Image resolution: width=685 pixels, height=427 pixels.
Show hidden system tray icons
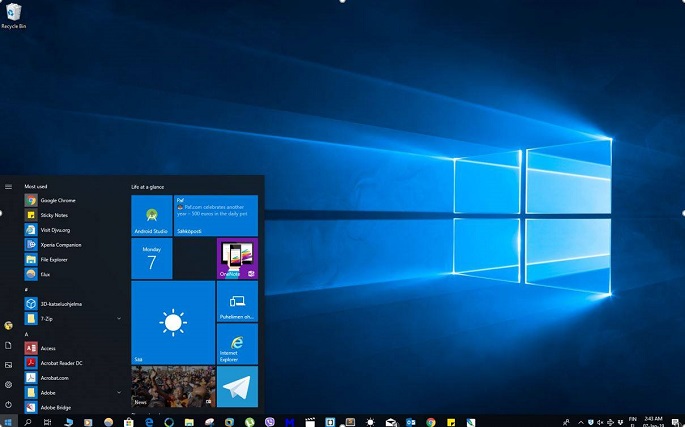(581, 422)
